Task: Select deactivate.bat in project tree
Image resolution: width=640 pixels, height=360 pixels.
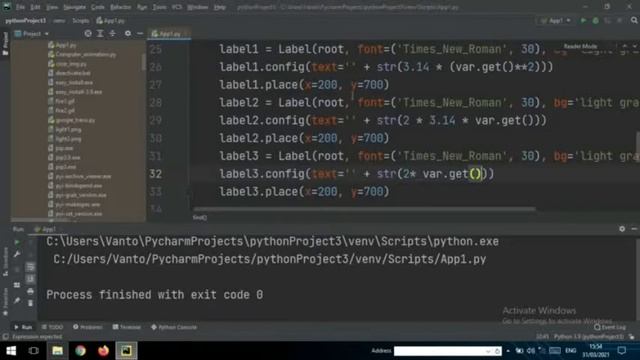Action: [x=69, y=73]
